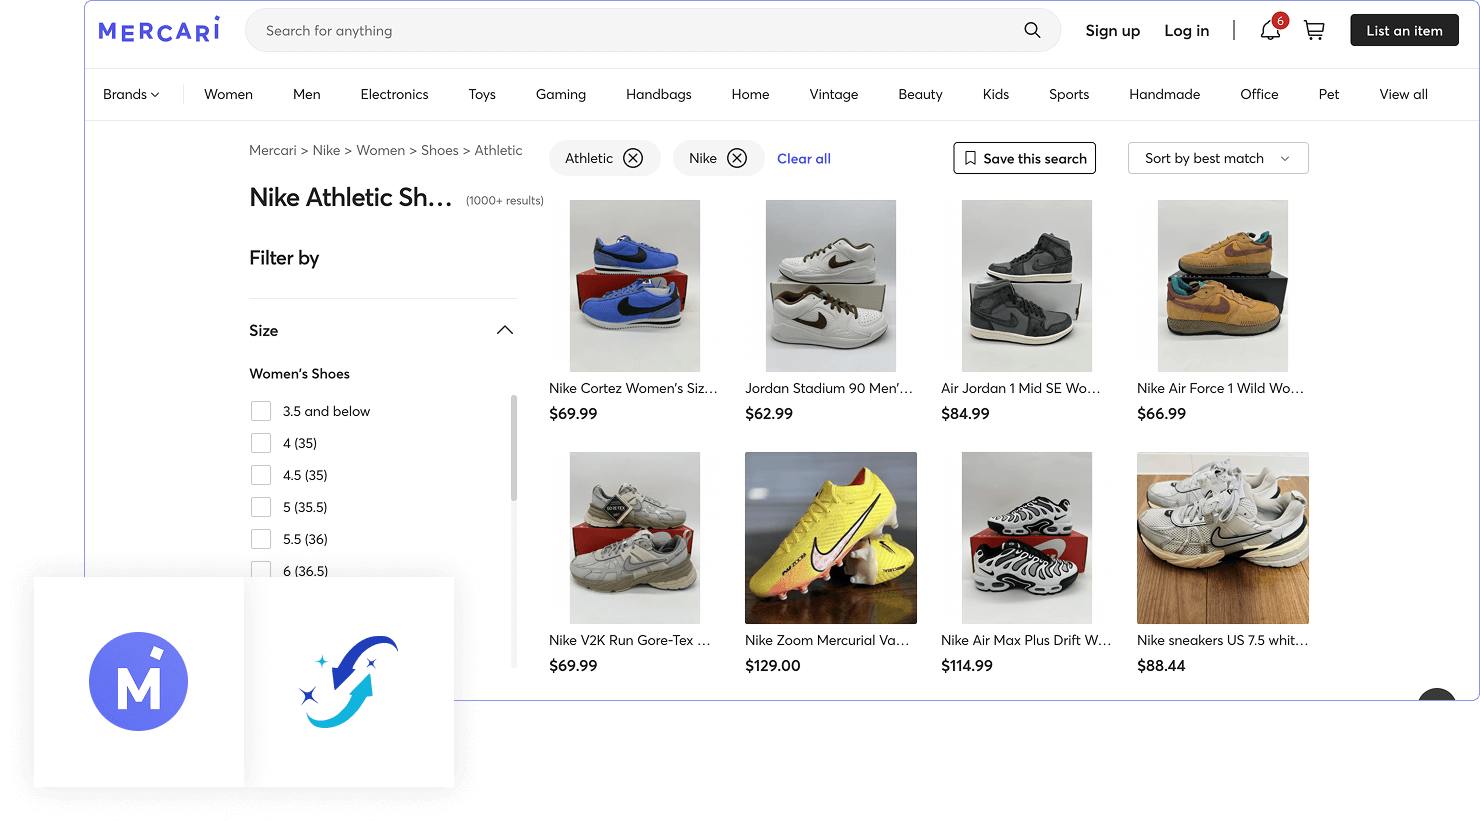
Task: Open the Pet category
Action: [x=1329, y=94]
